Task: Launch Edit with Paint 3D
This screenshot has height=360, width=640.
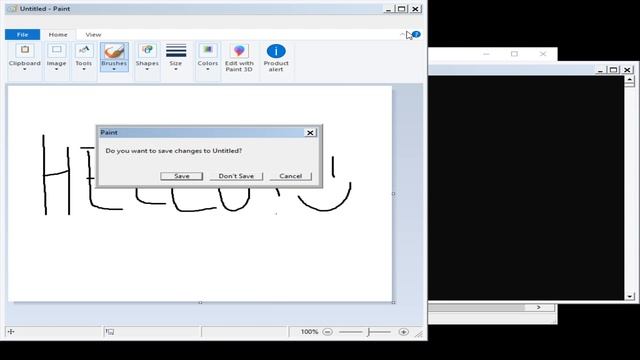Action: 239,58
